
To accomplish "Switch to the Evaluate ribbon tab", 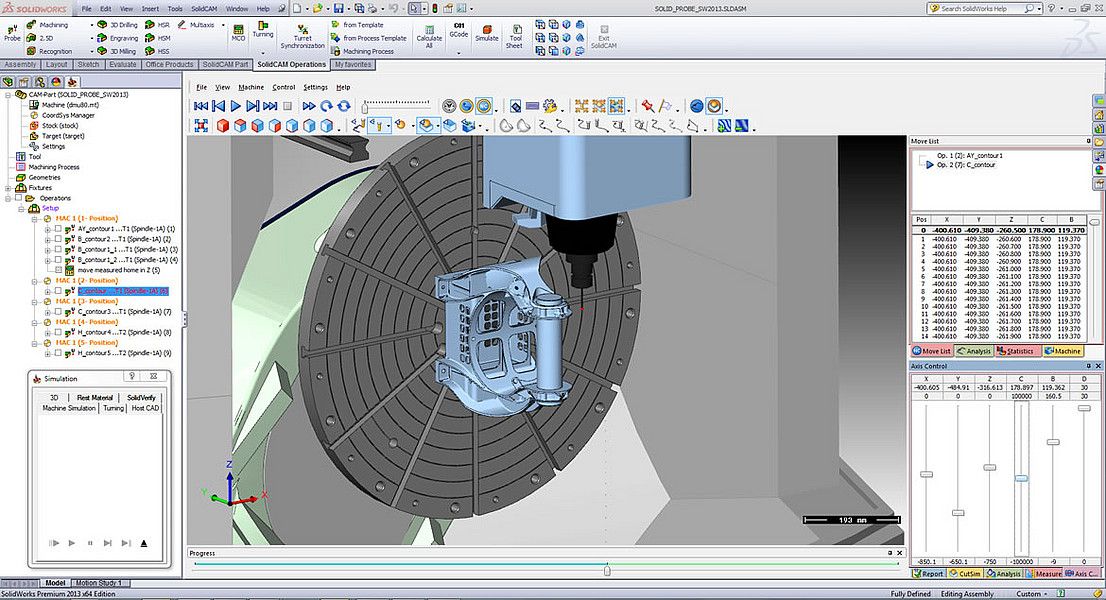I will (x=123, y=64).
